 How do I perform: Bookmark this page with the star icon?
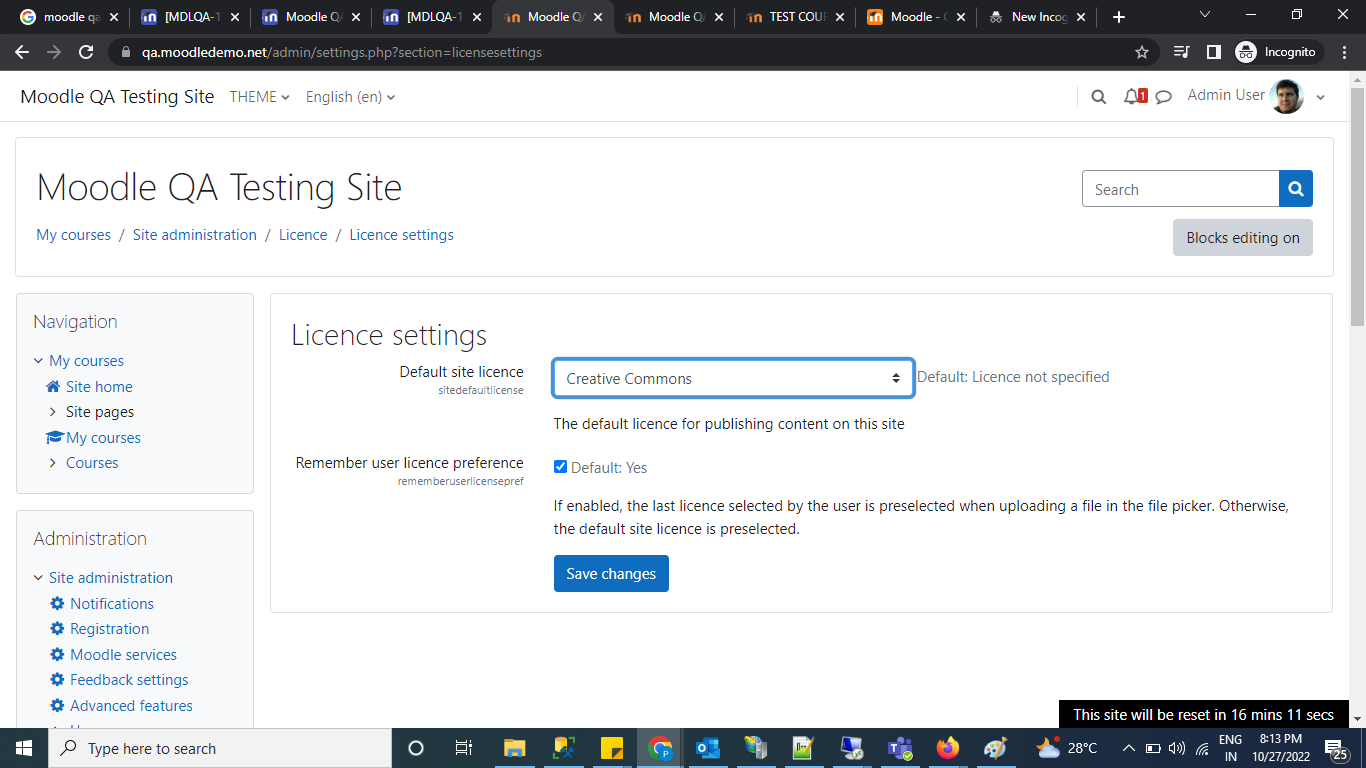click(x=1142, y=52)
